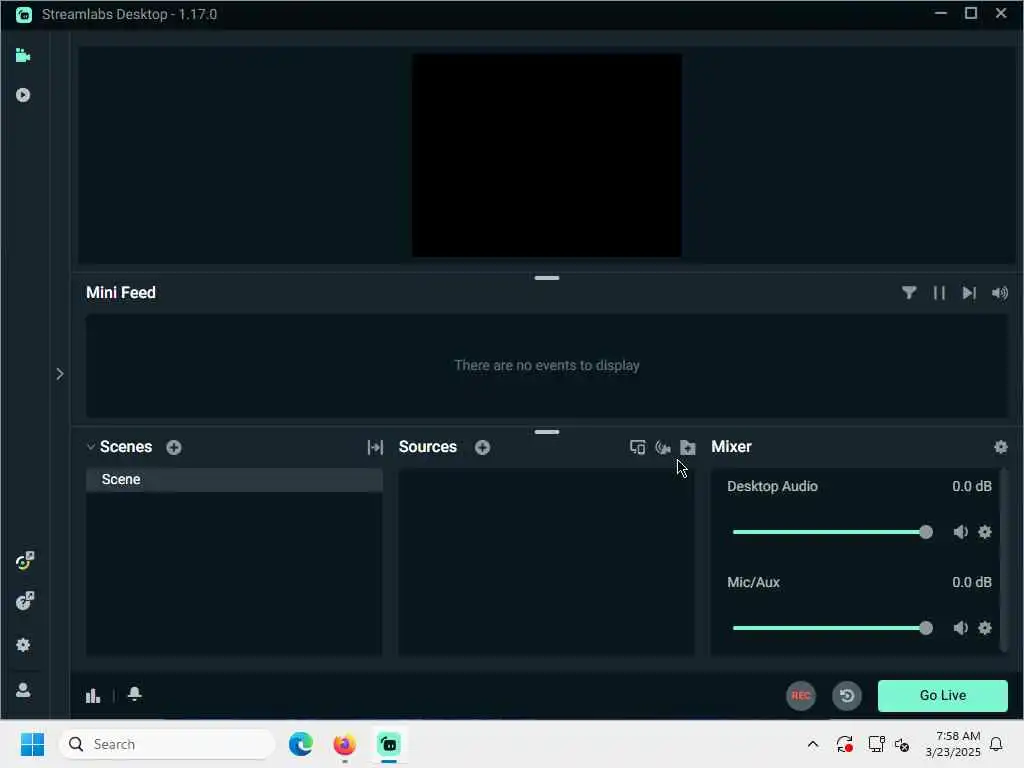Screen dimensions: 1024x768
Task: Open source audio/widget icon in Sources
Action: pos(663,447)
